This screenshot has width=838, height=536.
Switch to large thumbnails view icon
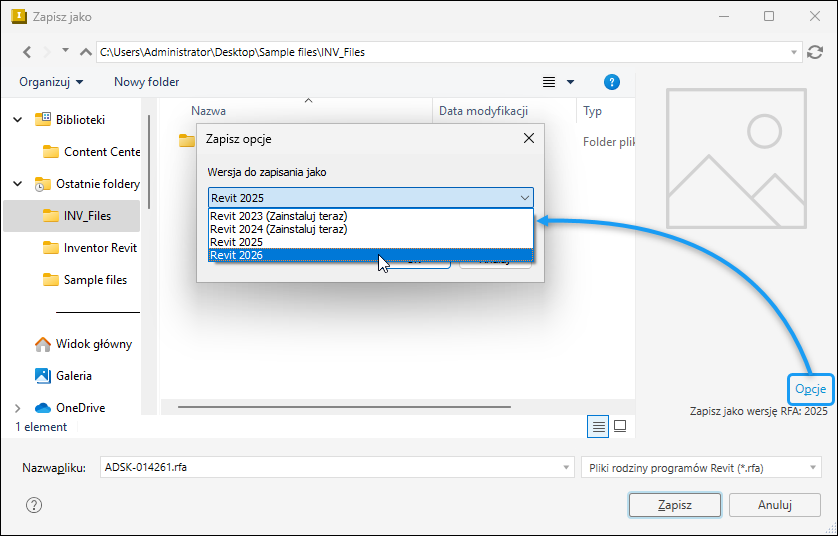(620, 426)
